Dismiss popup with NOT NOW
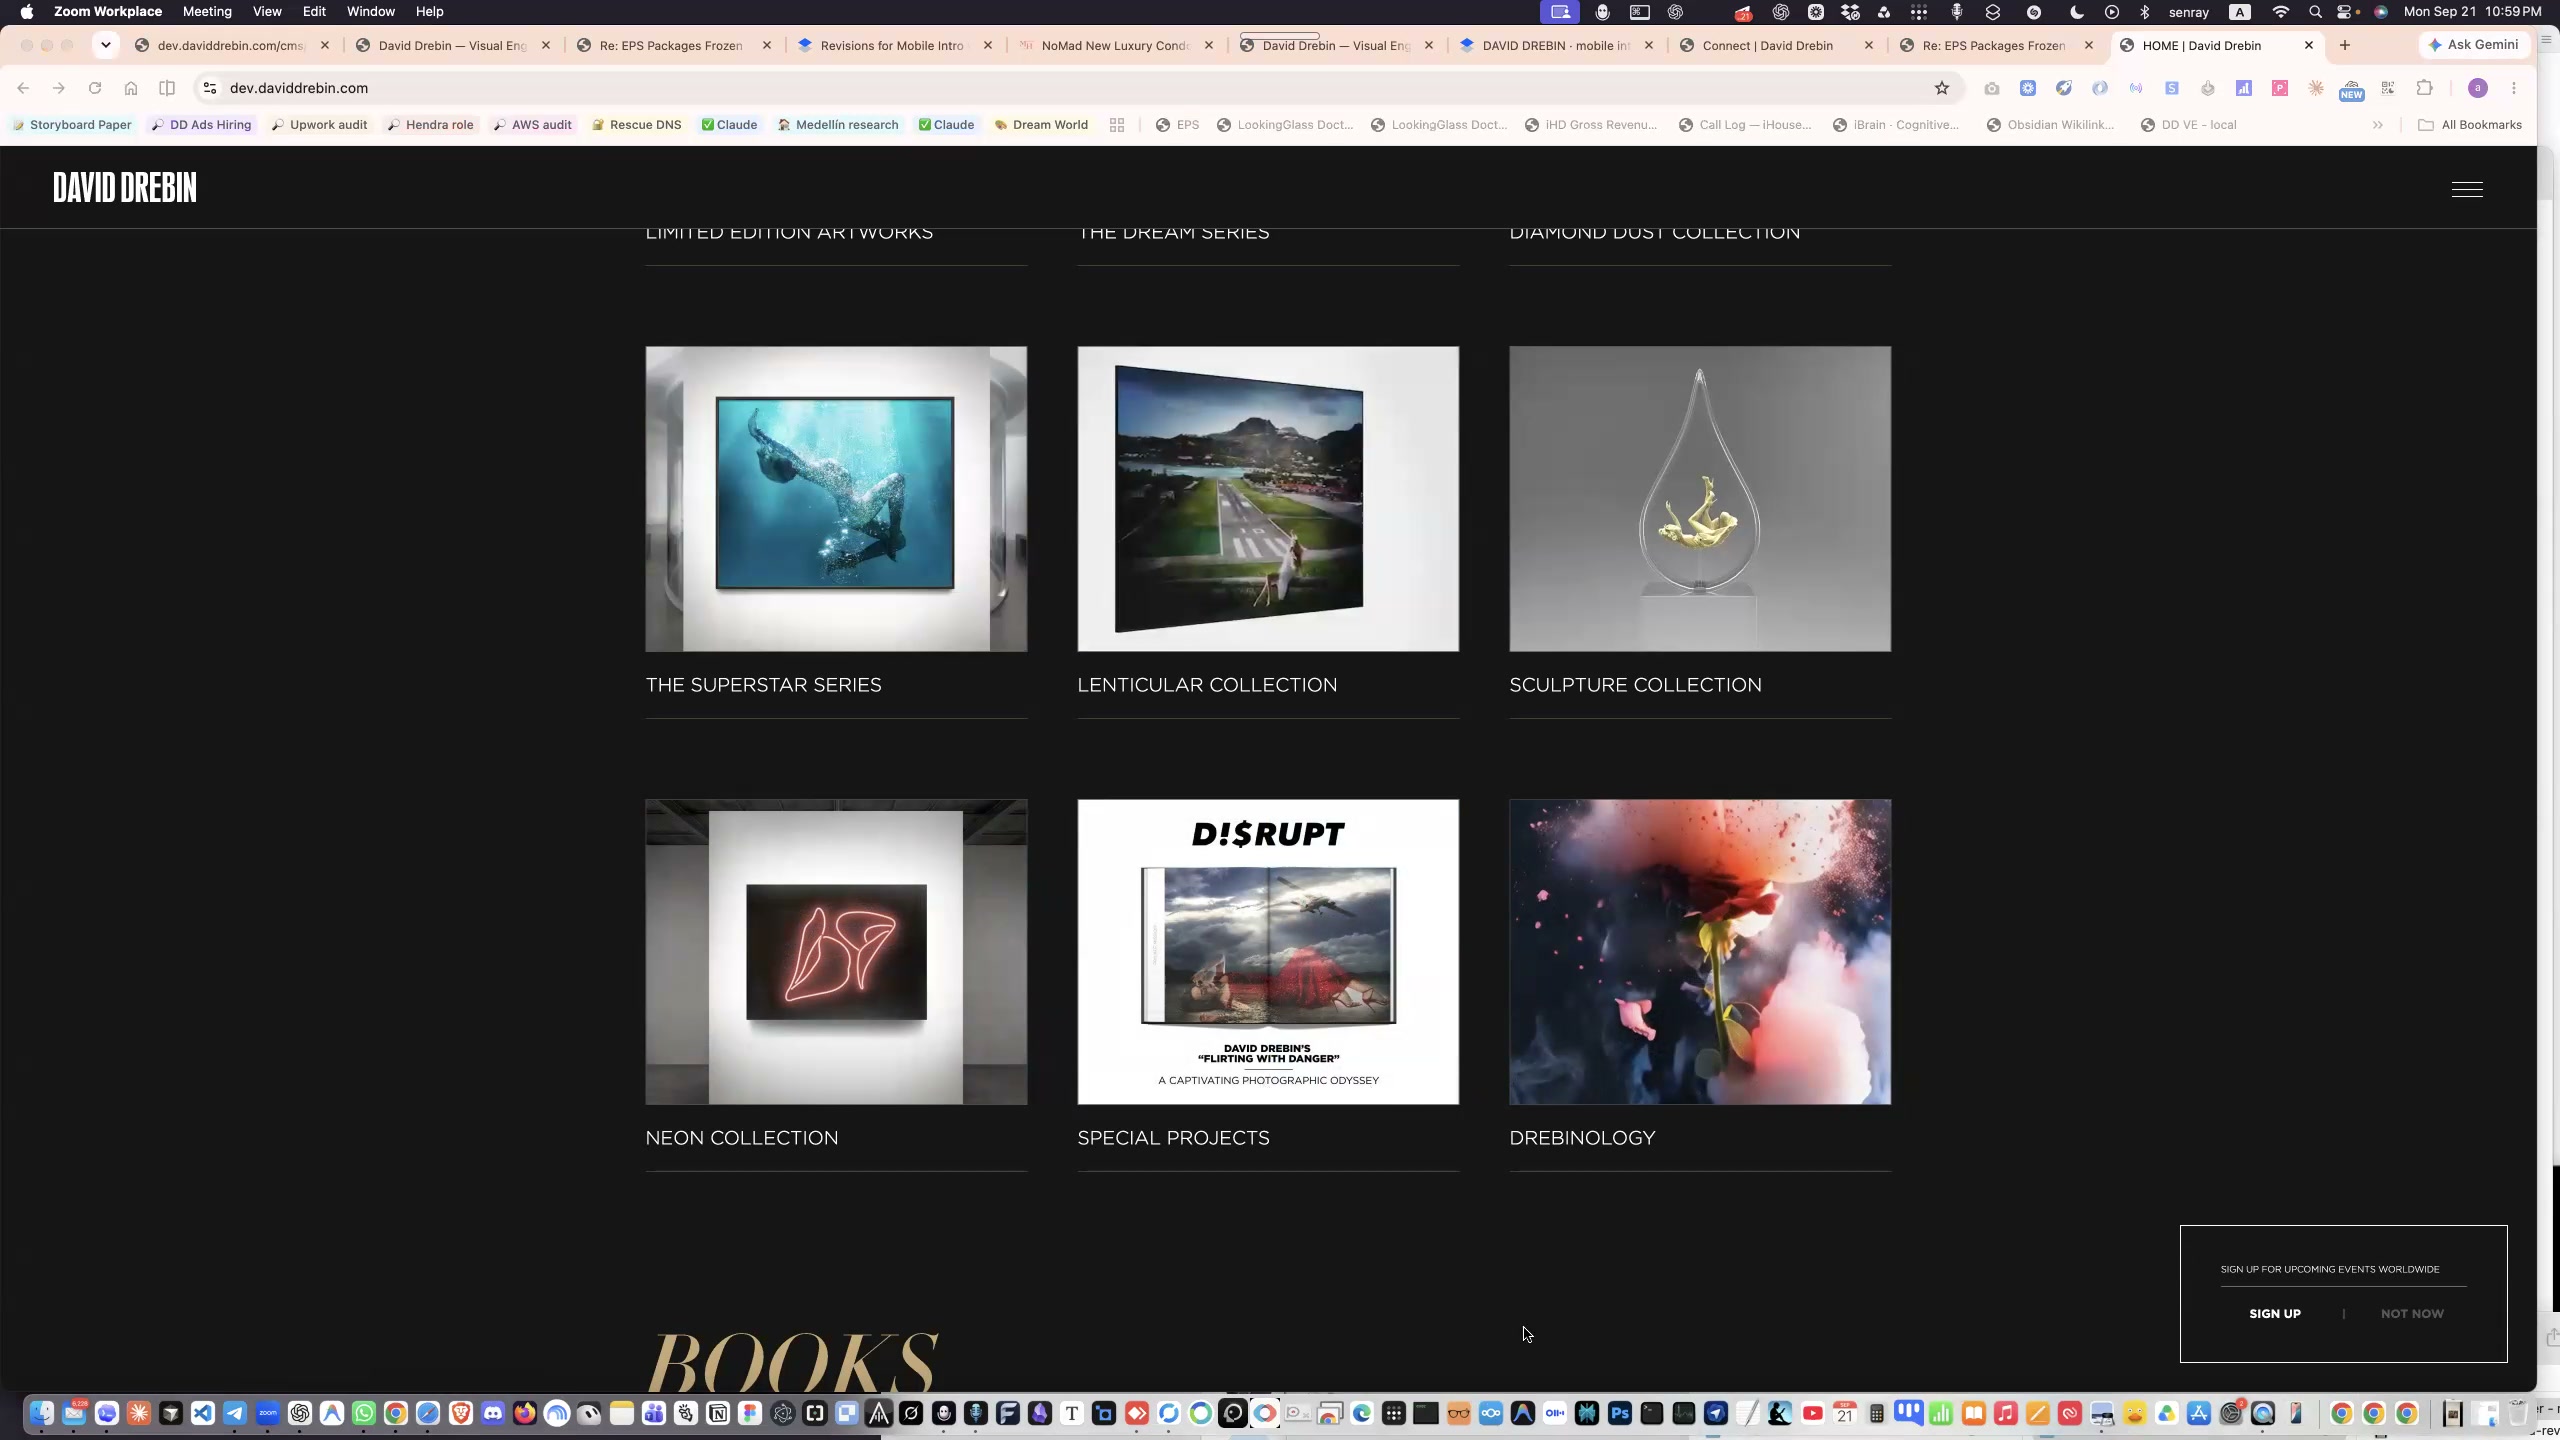The width and height of the screenshot is (2560, 1440). (x=2412, y=1314)
